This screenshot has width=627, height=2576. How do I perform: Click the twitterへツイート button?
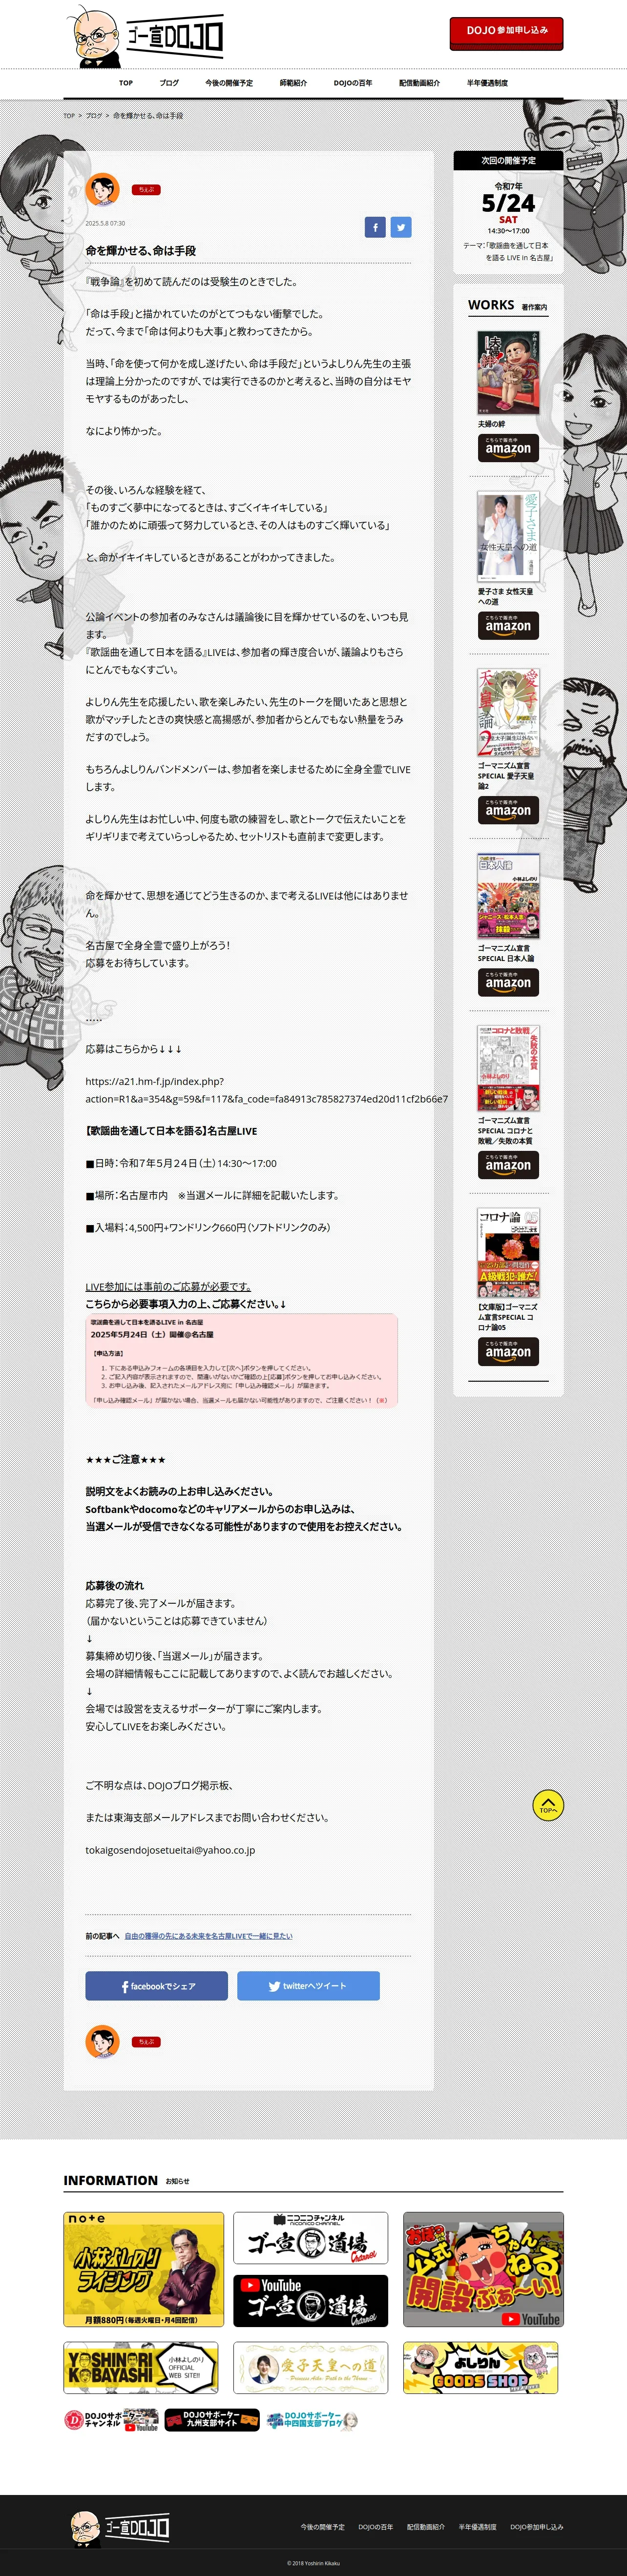tap(308, 1986)
